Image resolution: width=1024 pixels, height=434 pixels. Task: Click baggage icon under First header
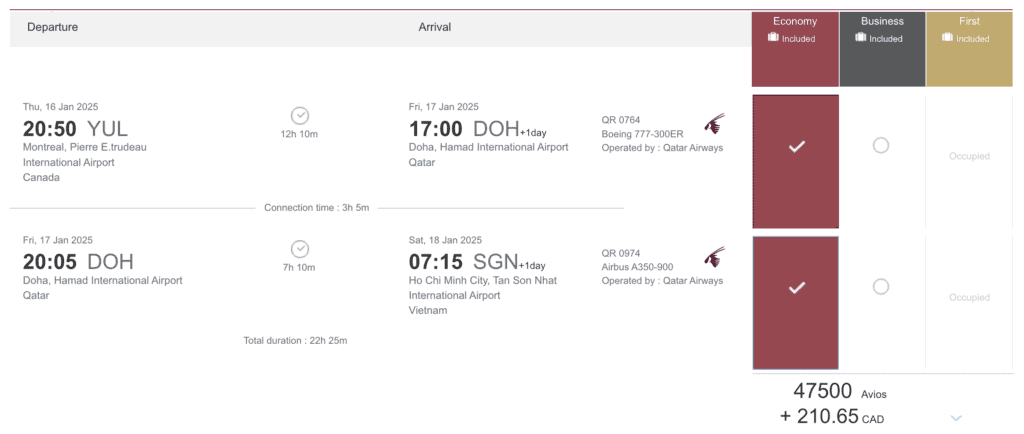click(947, 38)
